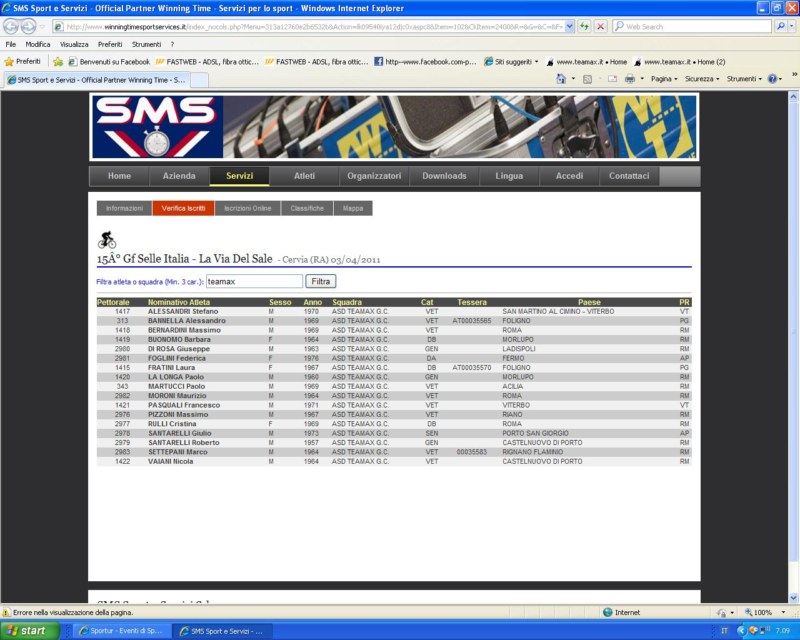The image size is (800, 640).
Task: Click the IE back navigation arrow
Action: tap(12, 26)
